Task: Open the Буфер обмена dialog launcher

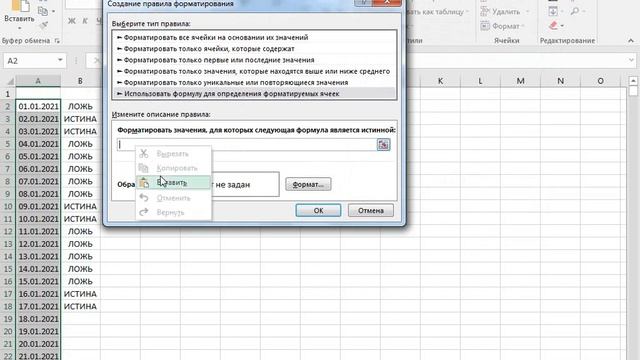Action: (57, 40)
